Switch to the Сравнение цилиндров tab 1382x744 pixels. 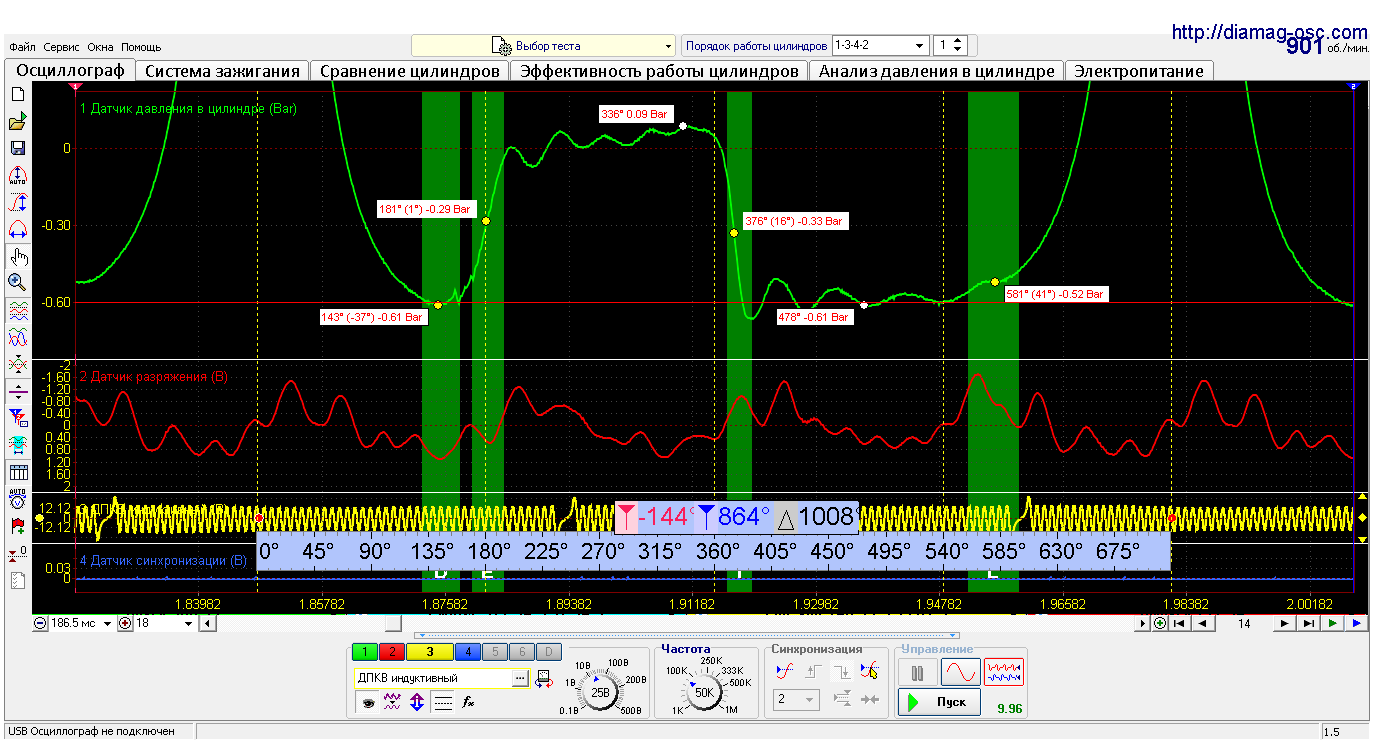pyautogui.click(x=410, y=71)
